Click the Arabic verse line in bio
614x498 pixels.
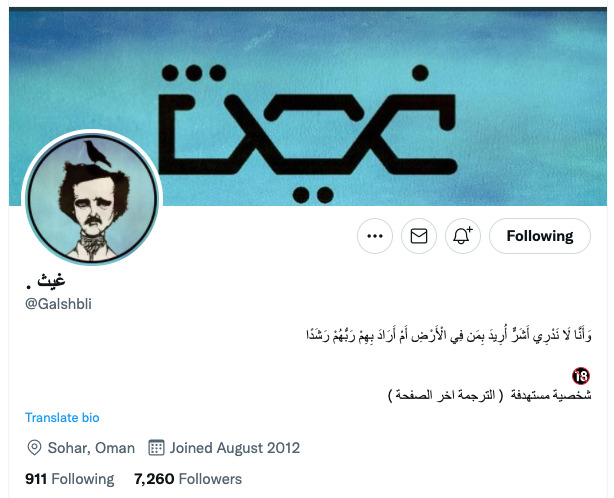449,336
